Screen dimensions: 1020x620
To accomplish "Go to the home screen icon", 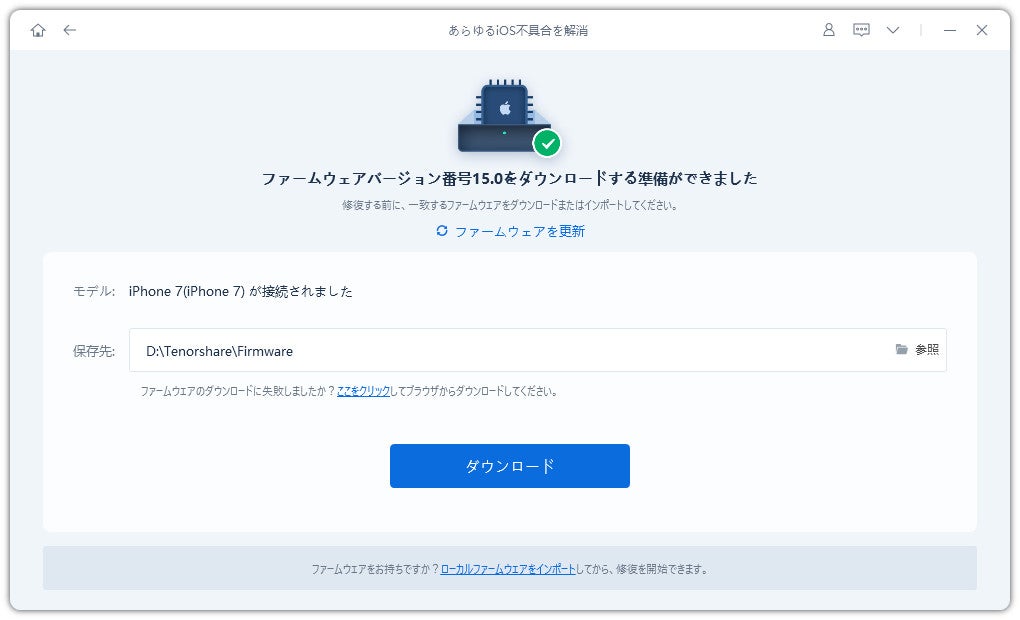I will [x=38, y=30].
